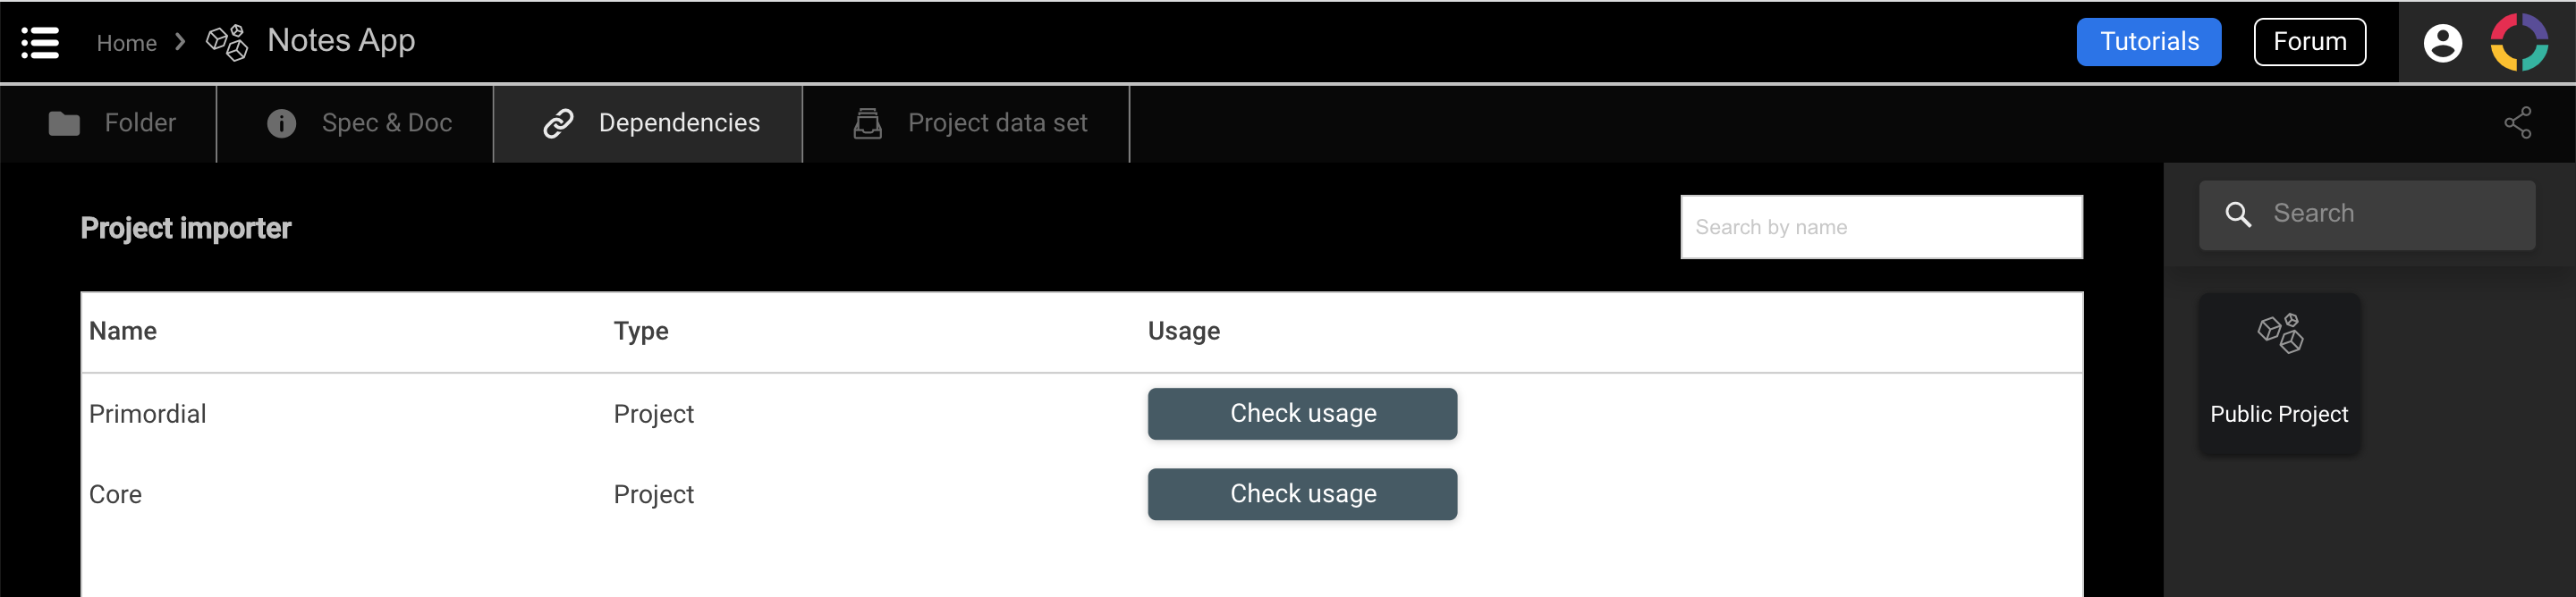2576x597 pixels.
Task: Open the user account profile icon
Action: click(2441, 43)
